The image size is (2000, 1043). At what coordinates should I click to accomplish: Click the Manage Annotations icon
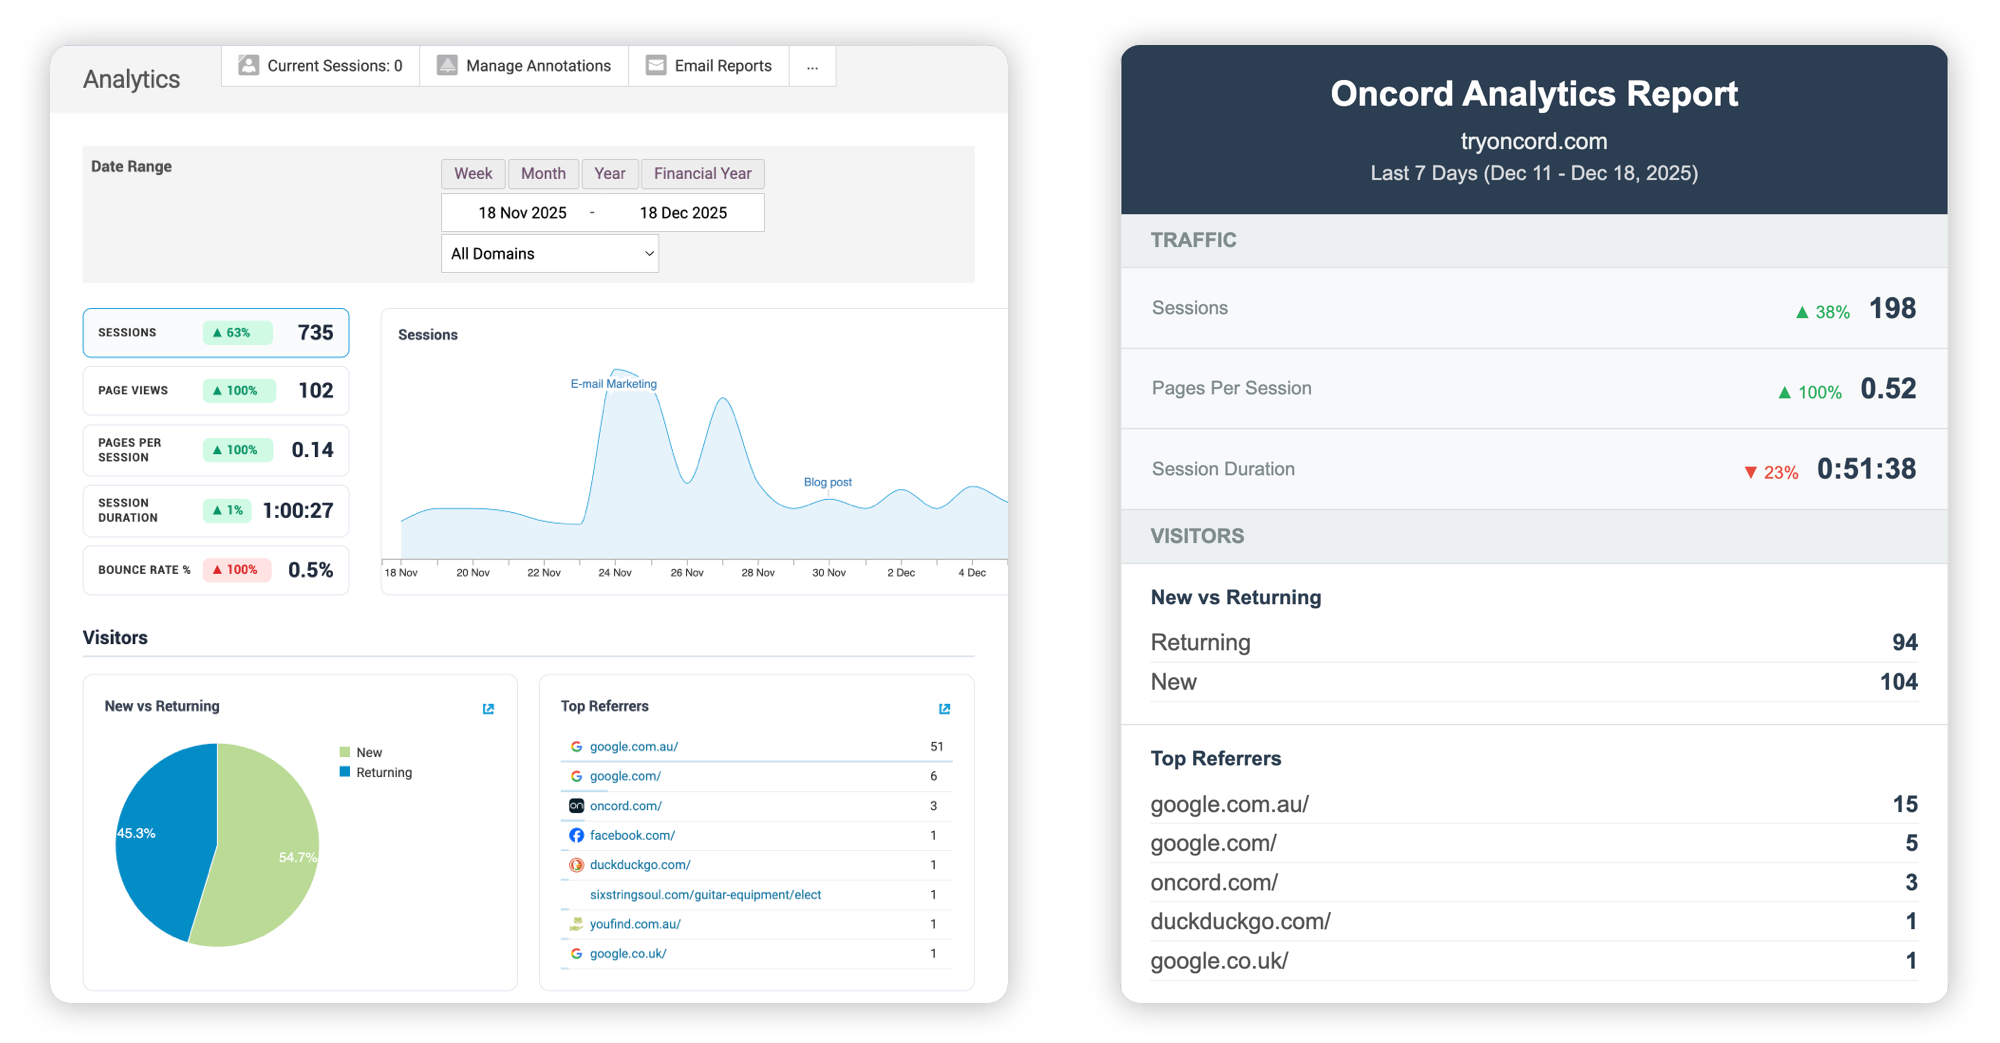pos(447,66)
